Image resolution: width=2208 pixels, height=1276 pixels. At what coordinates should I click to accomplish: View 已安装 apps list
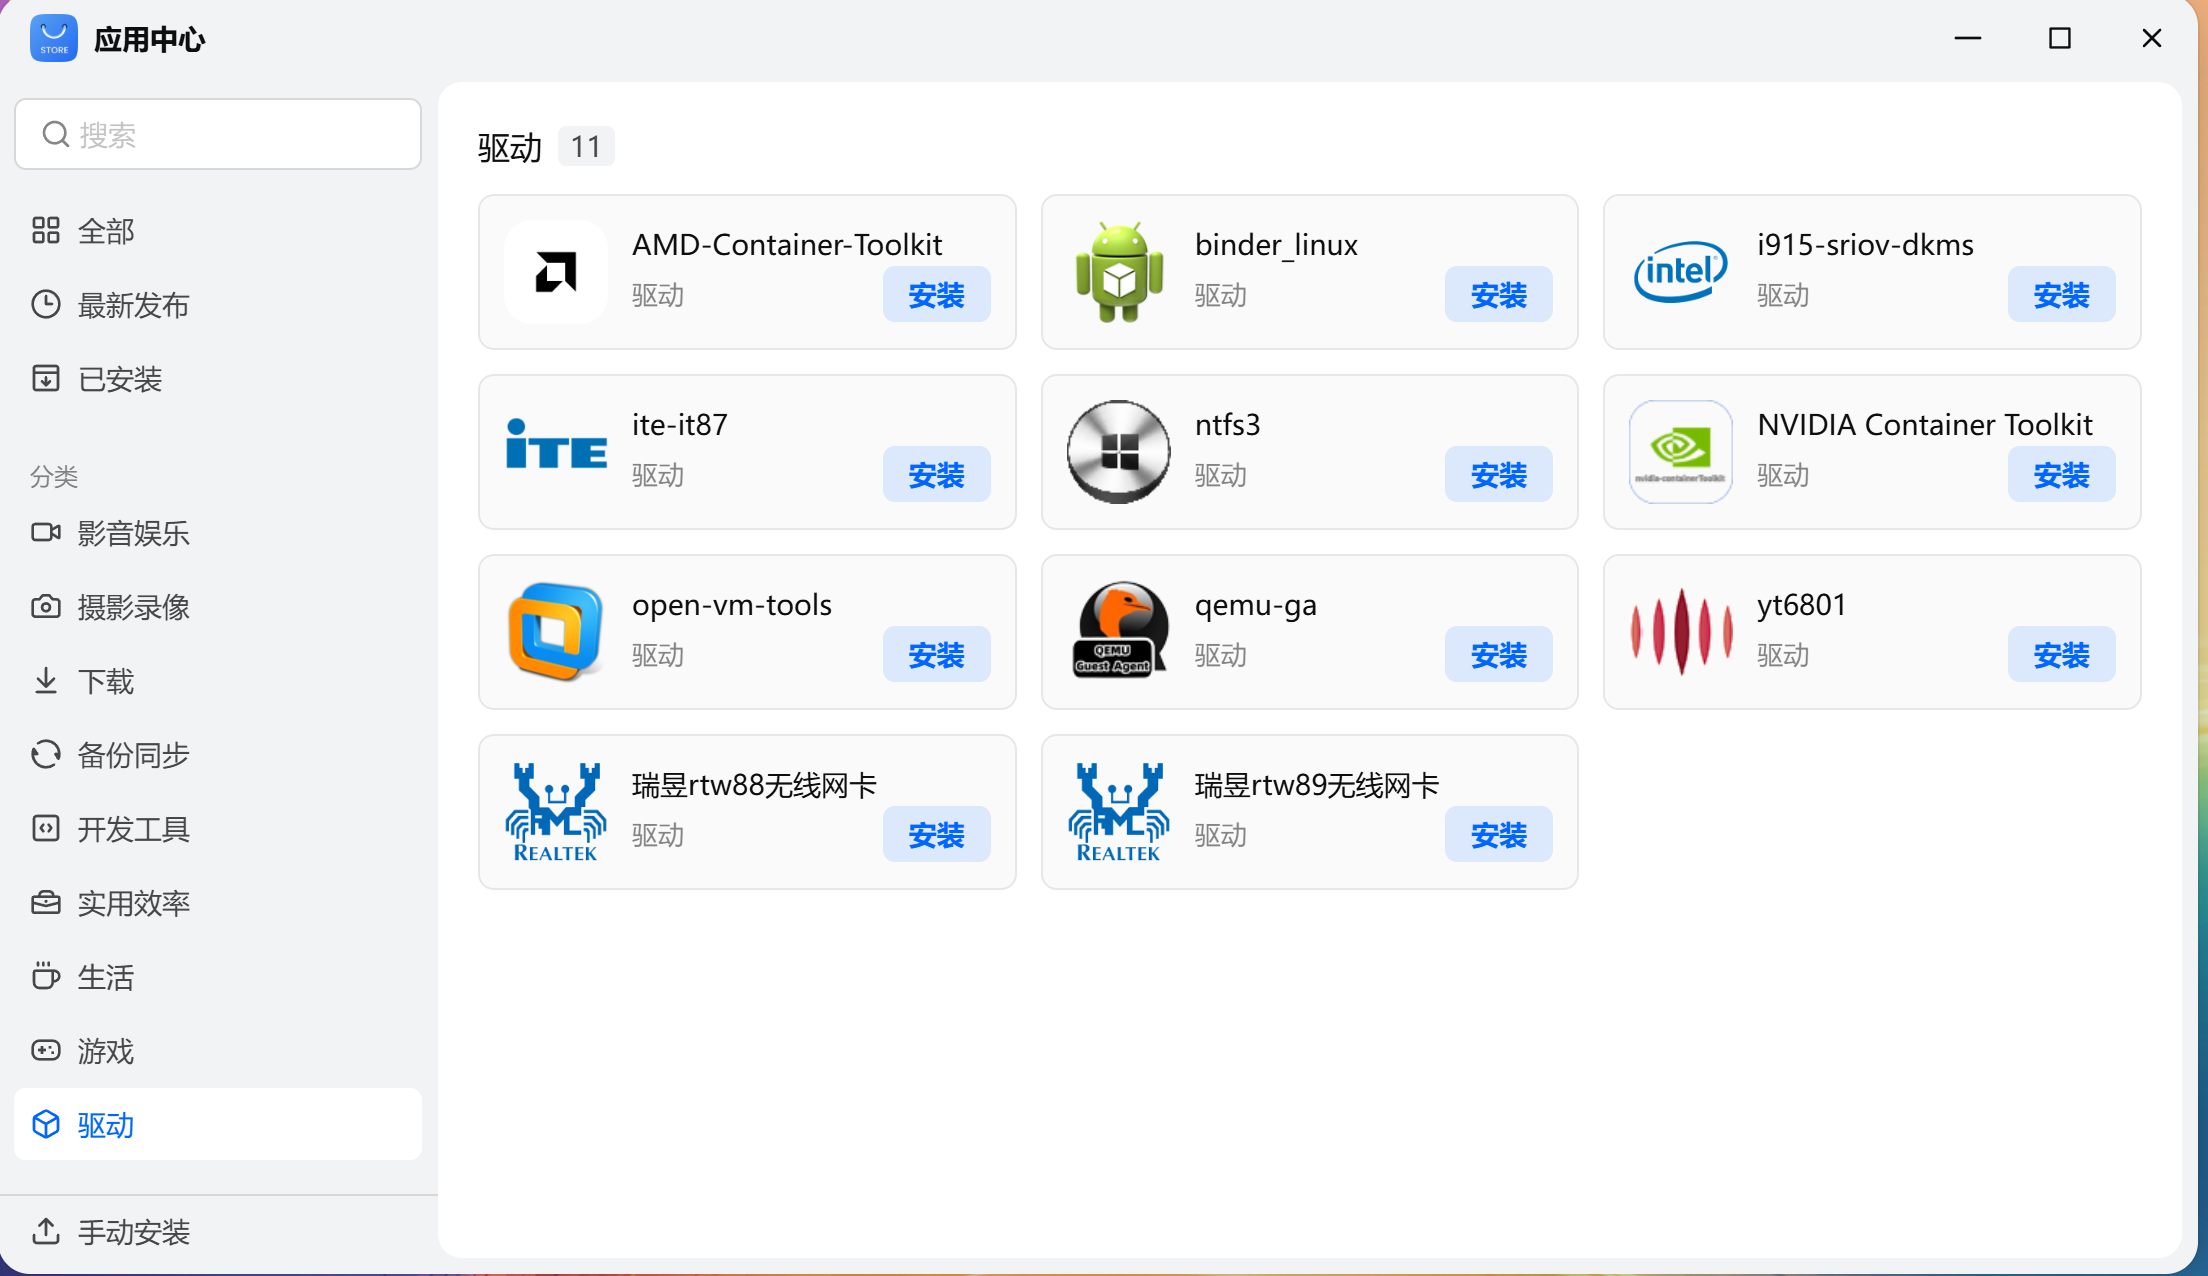pyautogui.click(x=218, y=379)
